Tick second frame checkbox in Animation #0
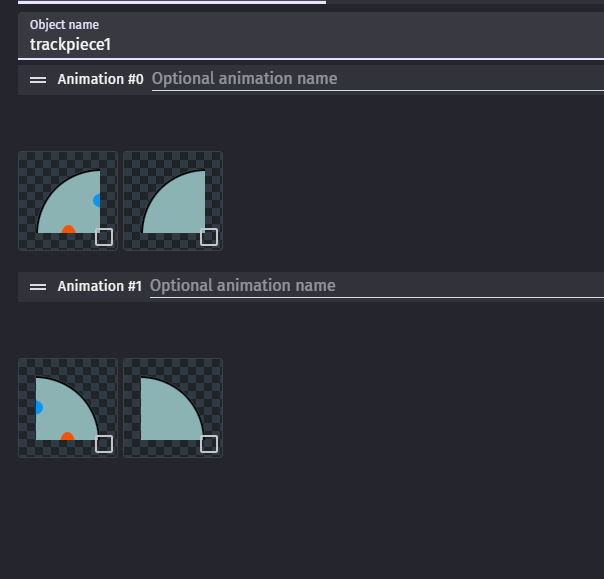 tap(209, 237)
